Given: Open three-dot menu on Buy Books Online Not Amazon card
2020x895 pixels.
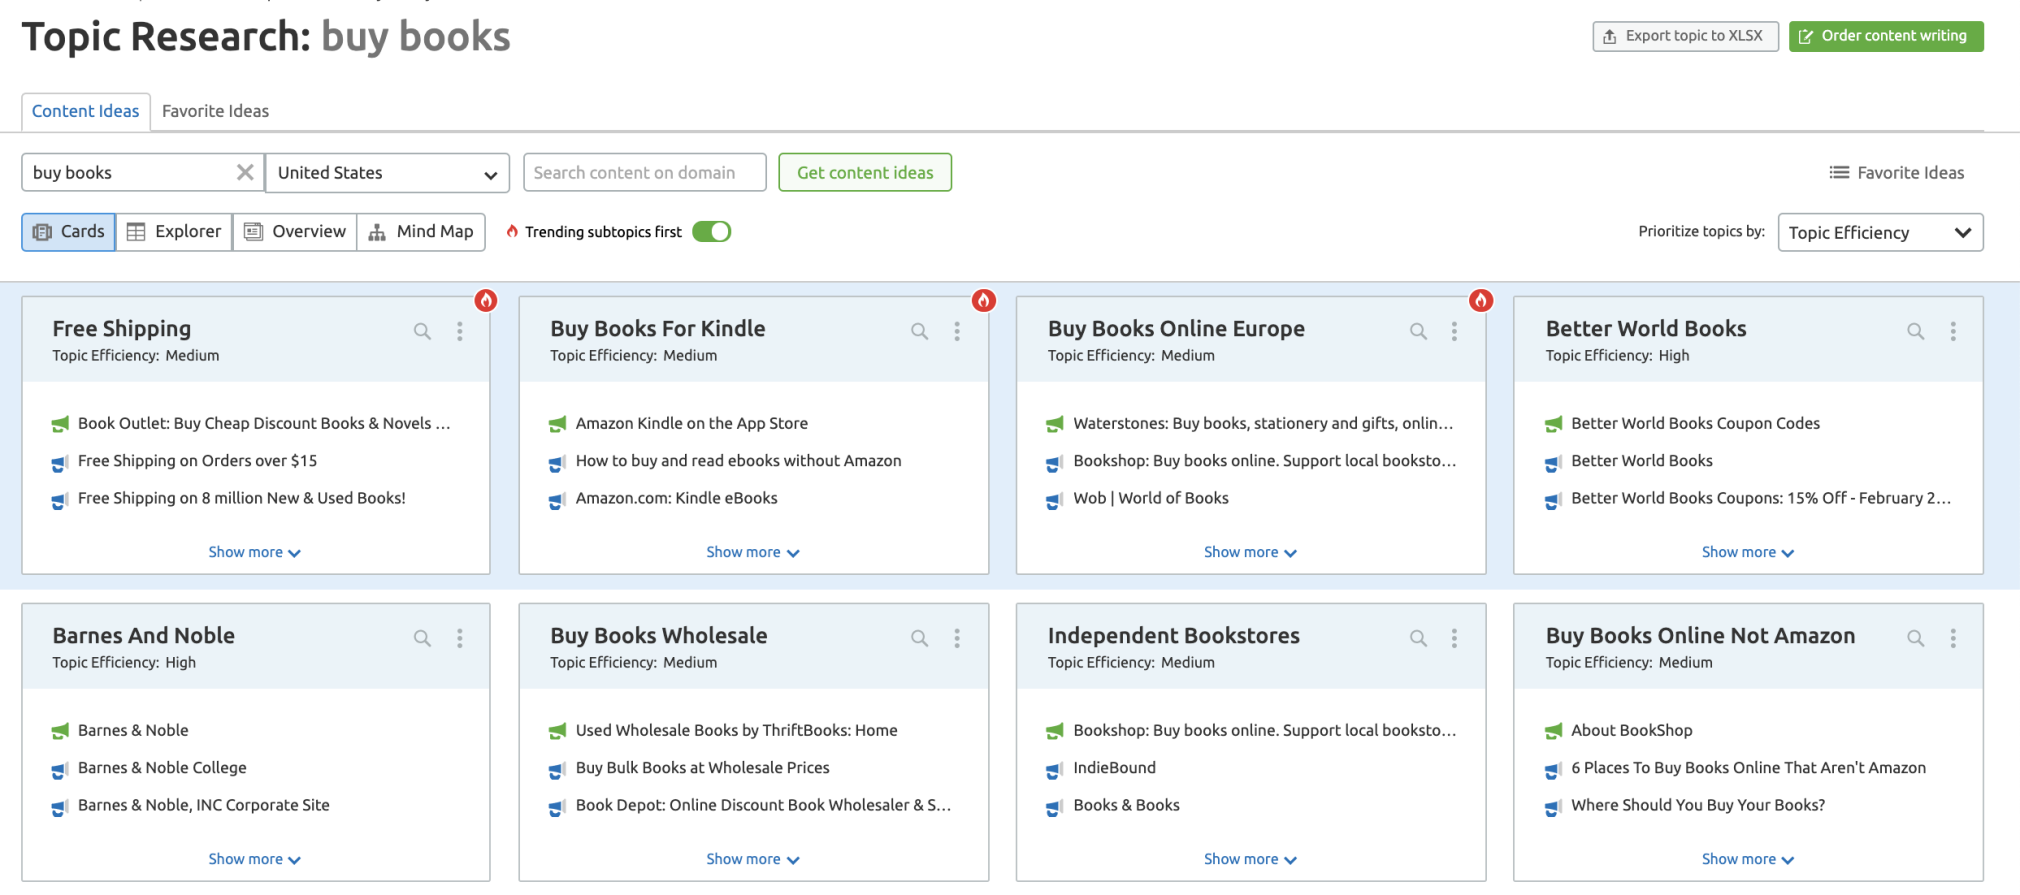Looking at the screenshot, I should (1953, 638).
